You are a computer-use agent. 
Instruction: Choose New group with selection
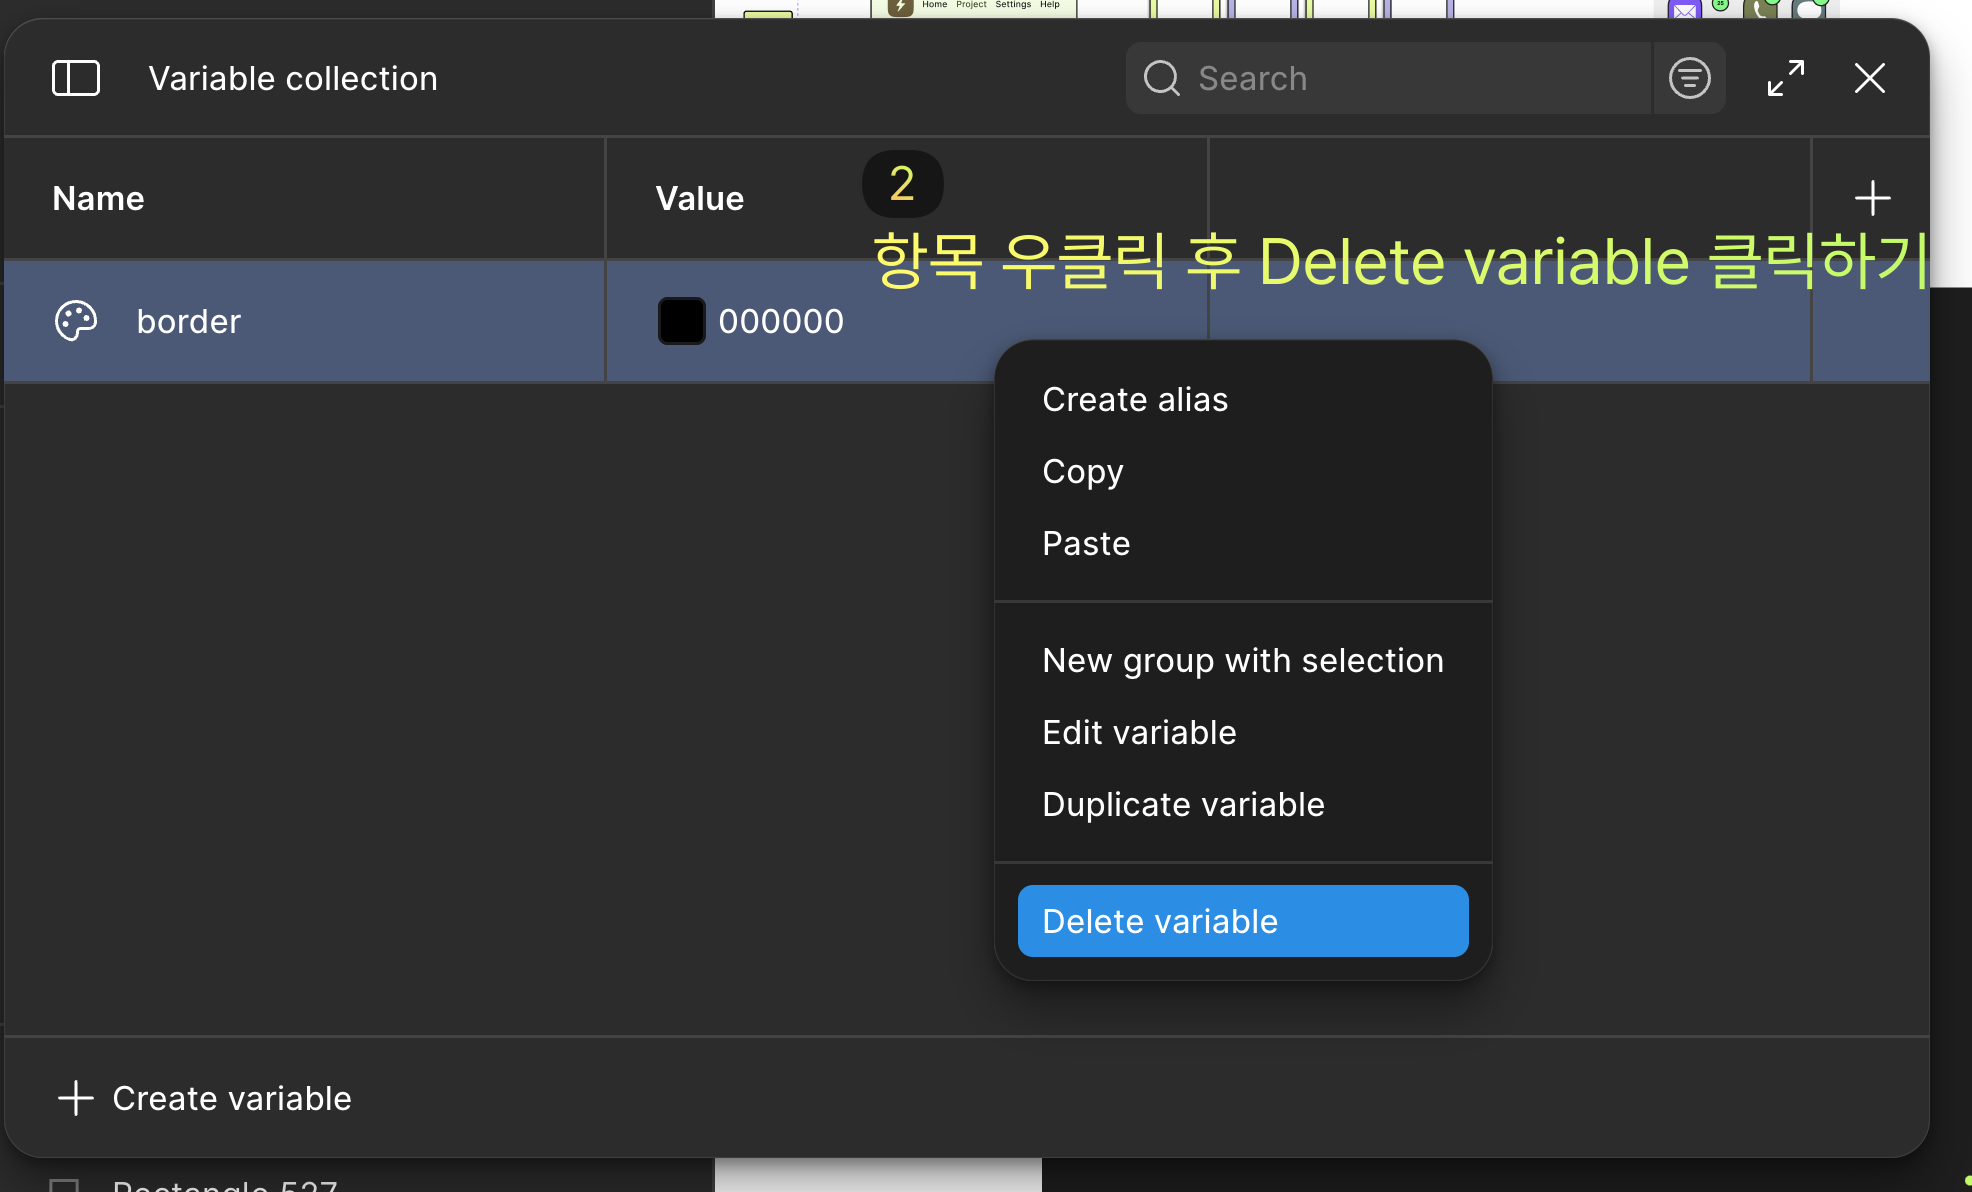(x=1242, y=661)
